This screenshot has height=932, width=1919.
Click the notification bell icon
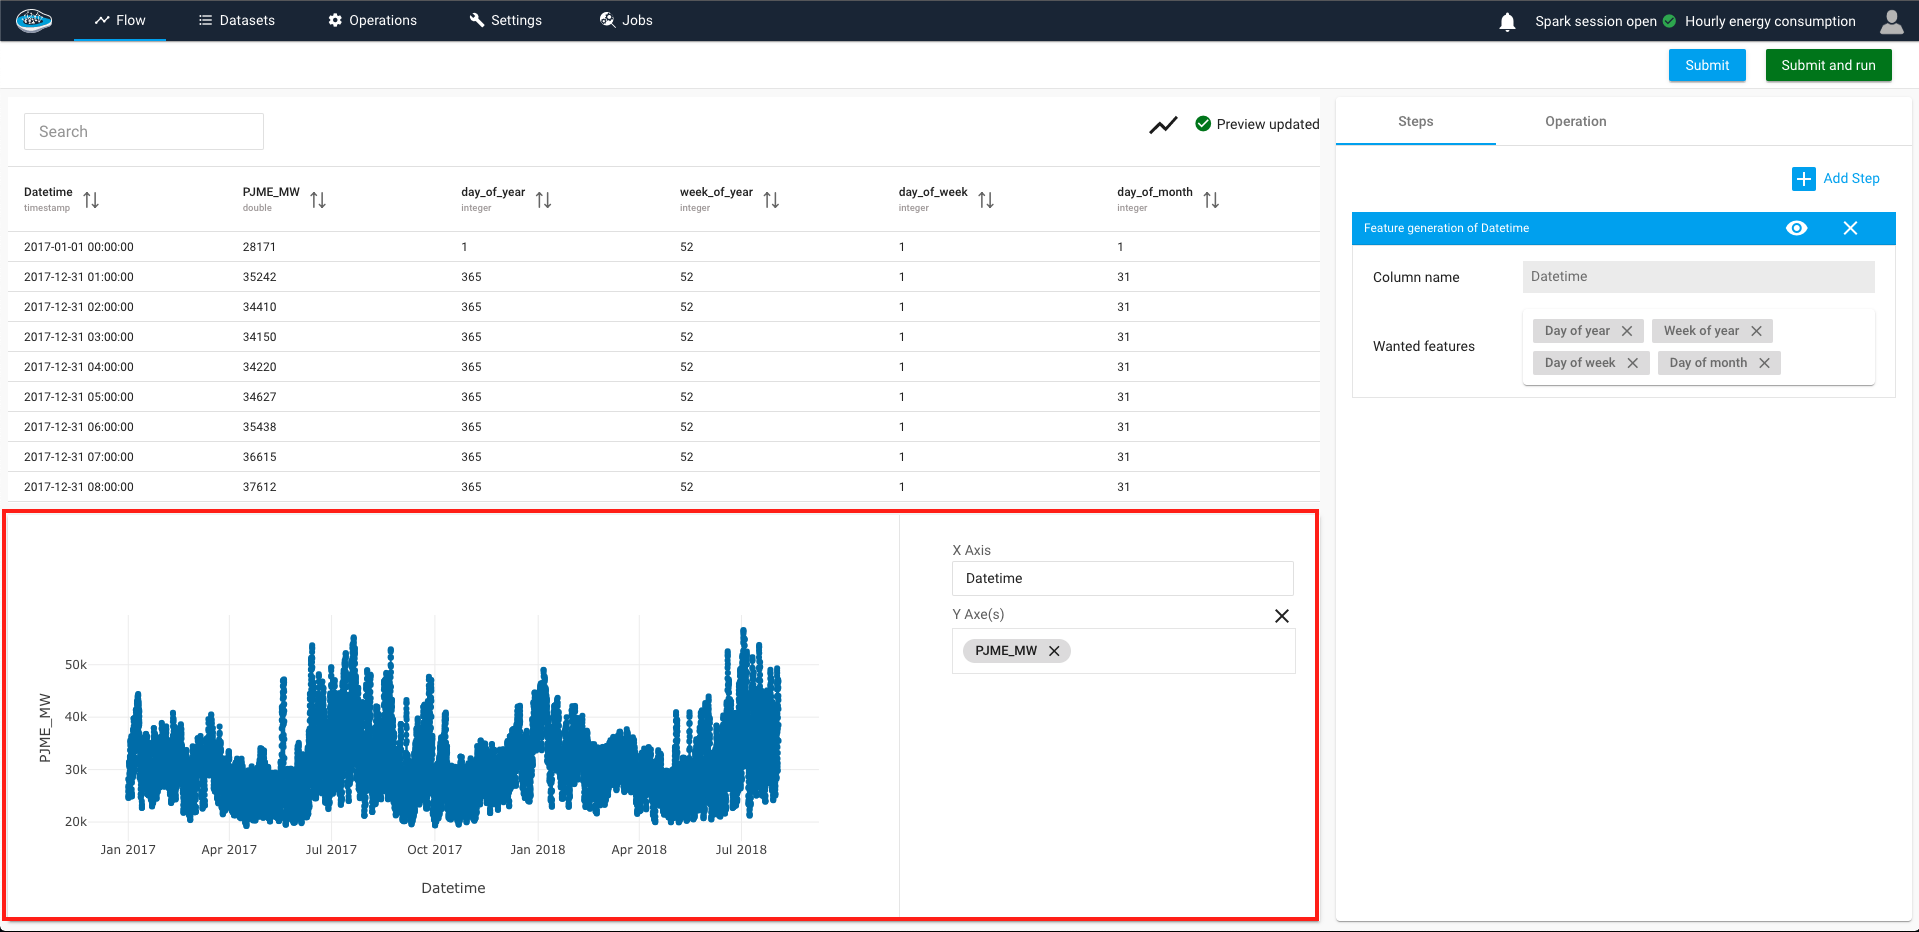pyautogui.click(x=1507, y=22)
